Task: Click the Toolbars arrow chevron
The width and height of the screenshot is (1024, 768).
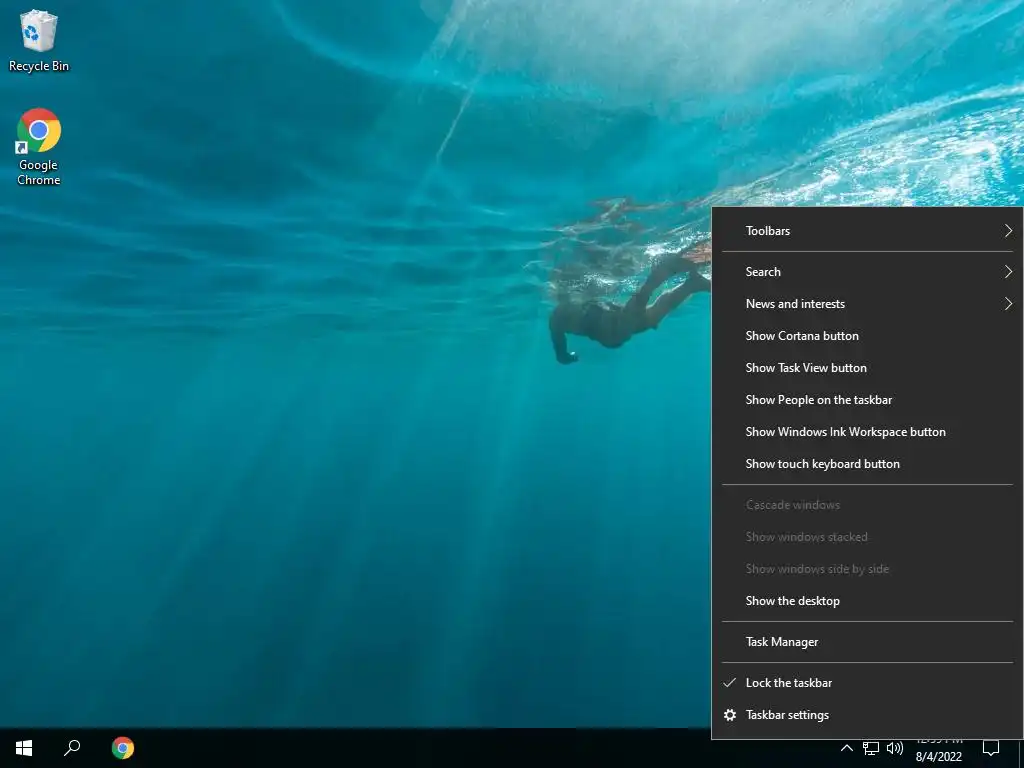Action: (1008, 231)
